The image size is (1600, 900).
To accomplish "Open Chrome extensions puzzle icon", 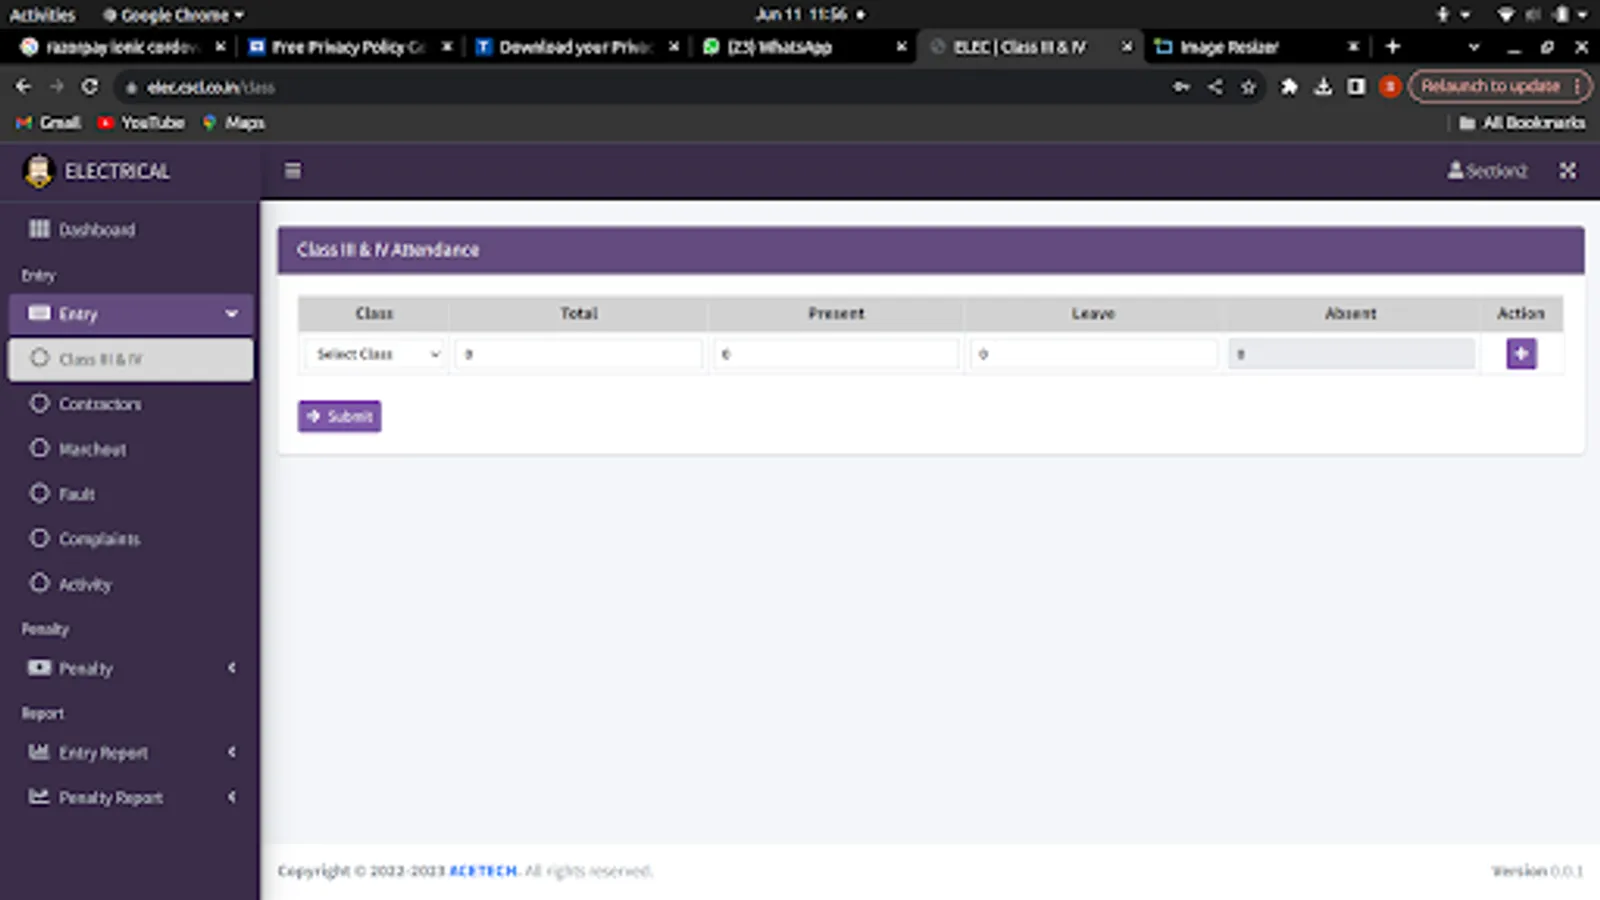I will [x=1289, y=87].
